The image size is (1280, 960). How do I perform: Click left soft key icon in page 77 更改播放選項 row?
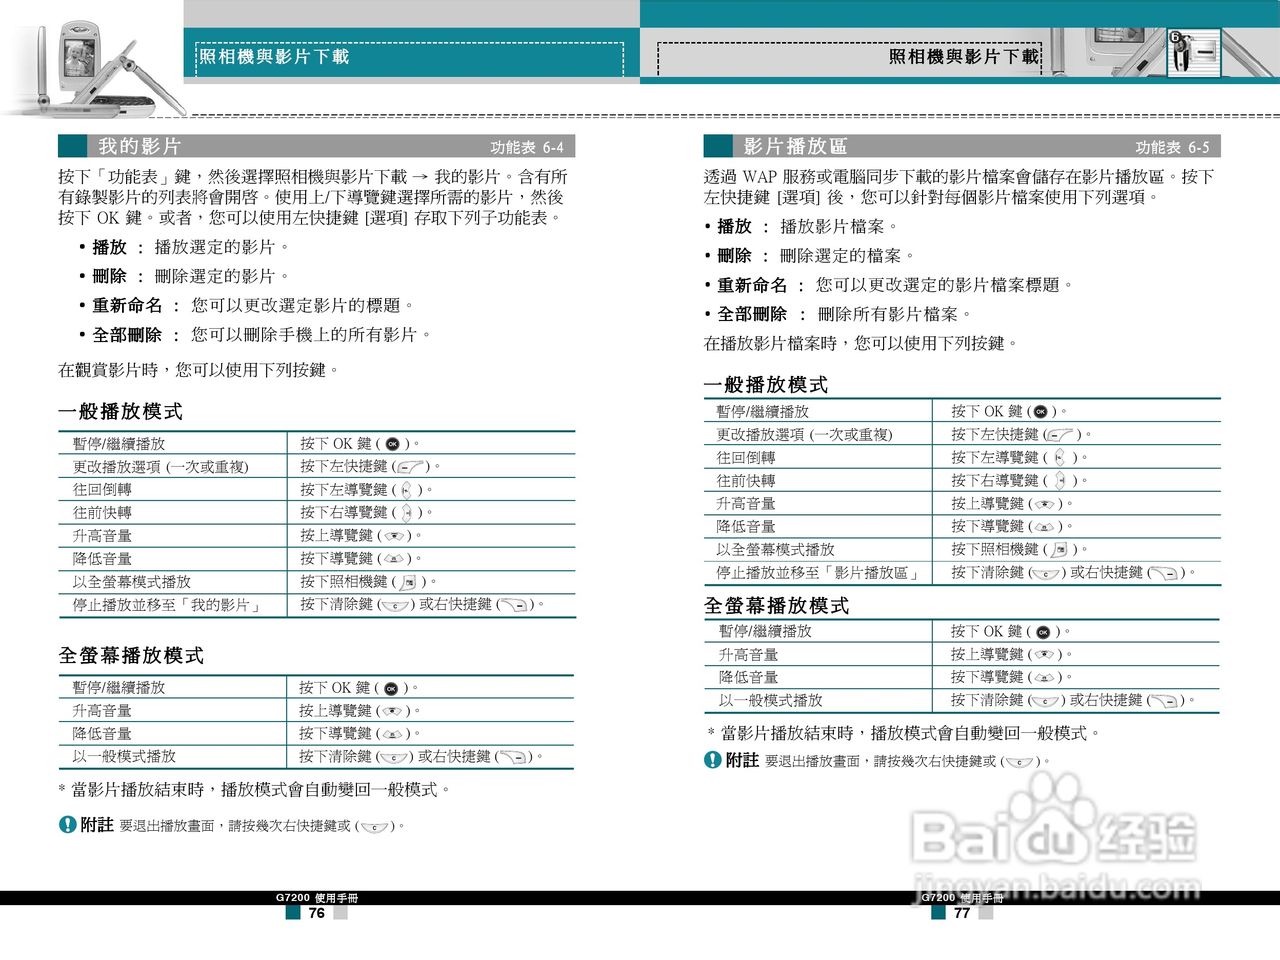1061,435
